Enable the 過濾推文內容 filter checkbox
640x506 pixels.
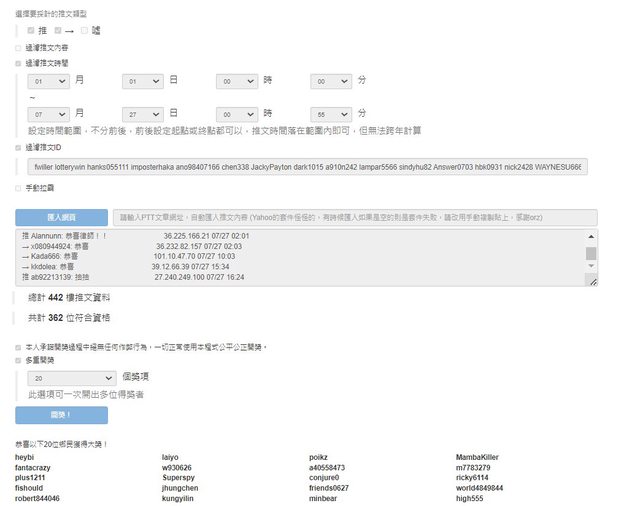(17, 47)
